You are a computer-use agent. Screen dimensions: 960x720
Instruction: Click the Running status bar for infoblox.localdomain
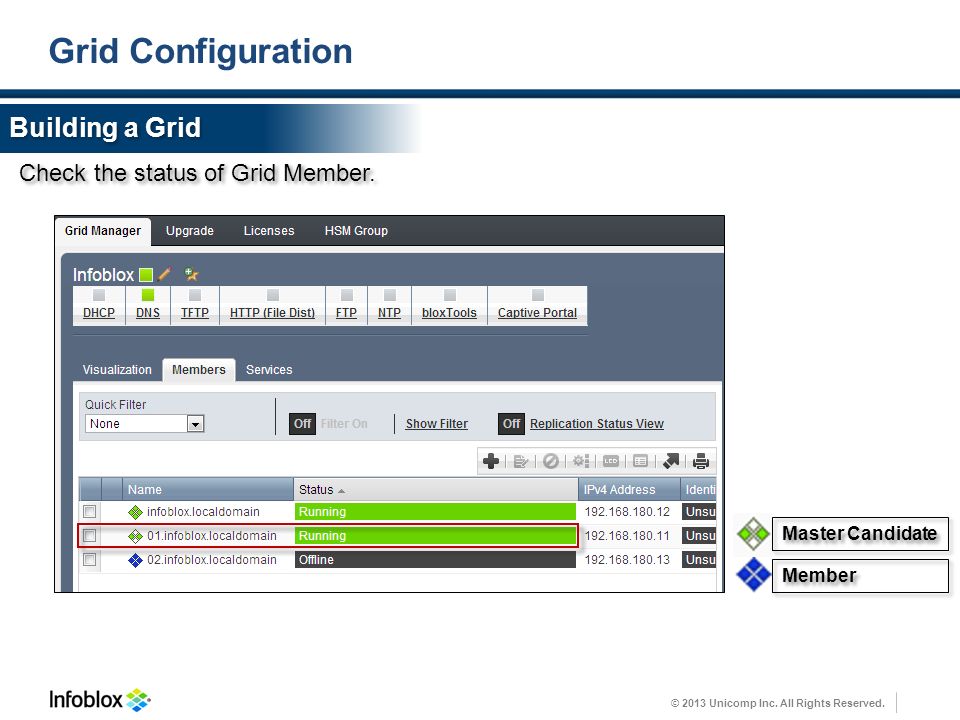point(435,512)
